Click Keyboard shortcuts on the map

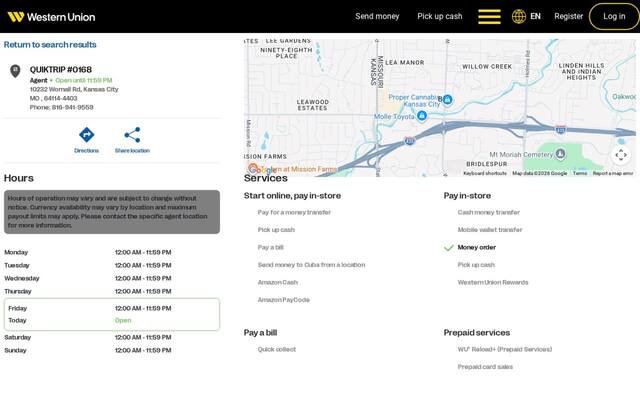[485, 173]
